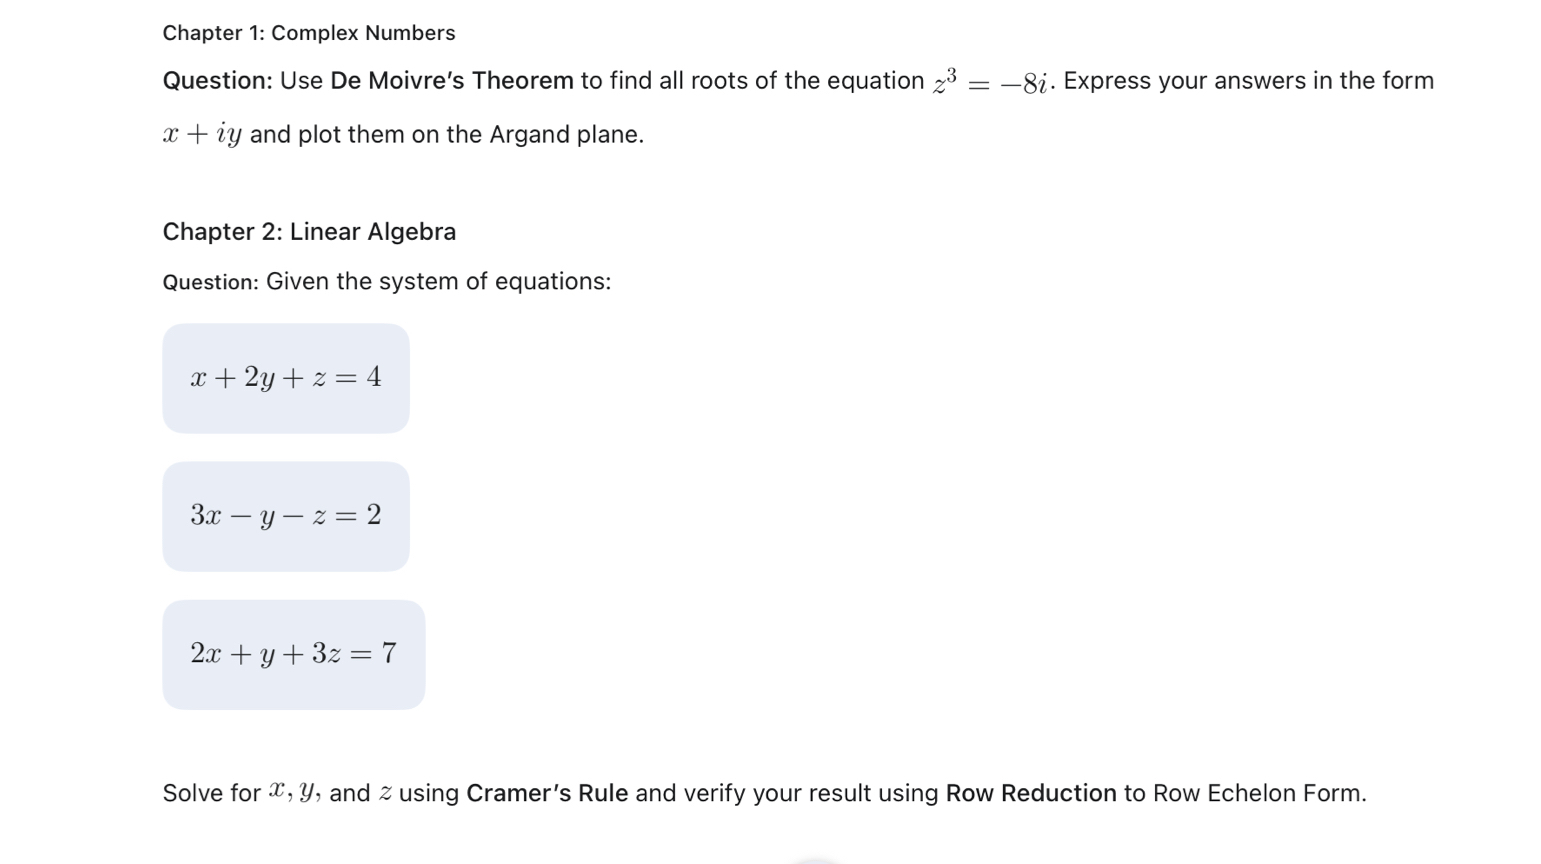
Task: Click the Chapter 1: Complex Numbers heading
Action: 308,33
